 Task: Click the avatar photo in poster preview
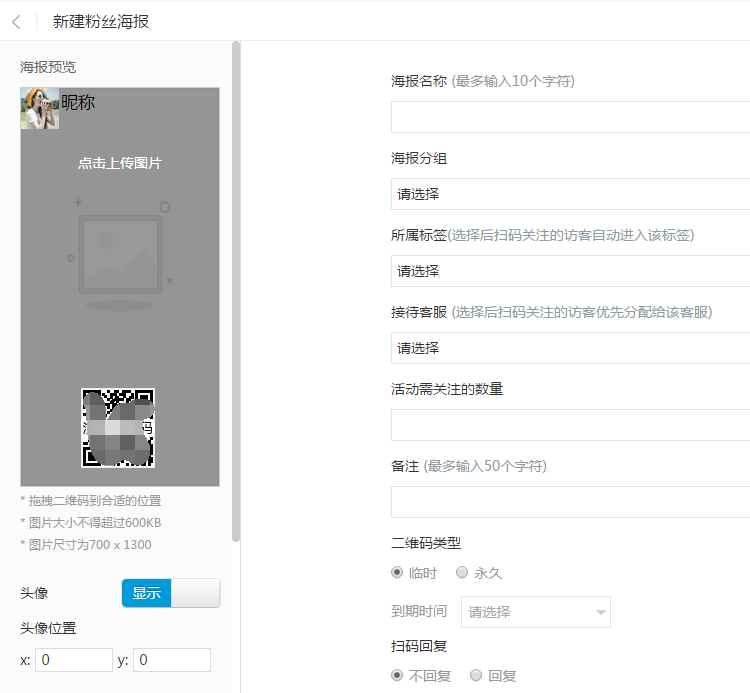coord(40,108)
